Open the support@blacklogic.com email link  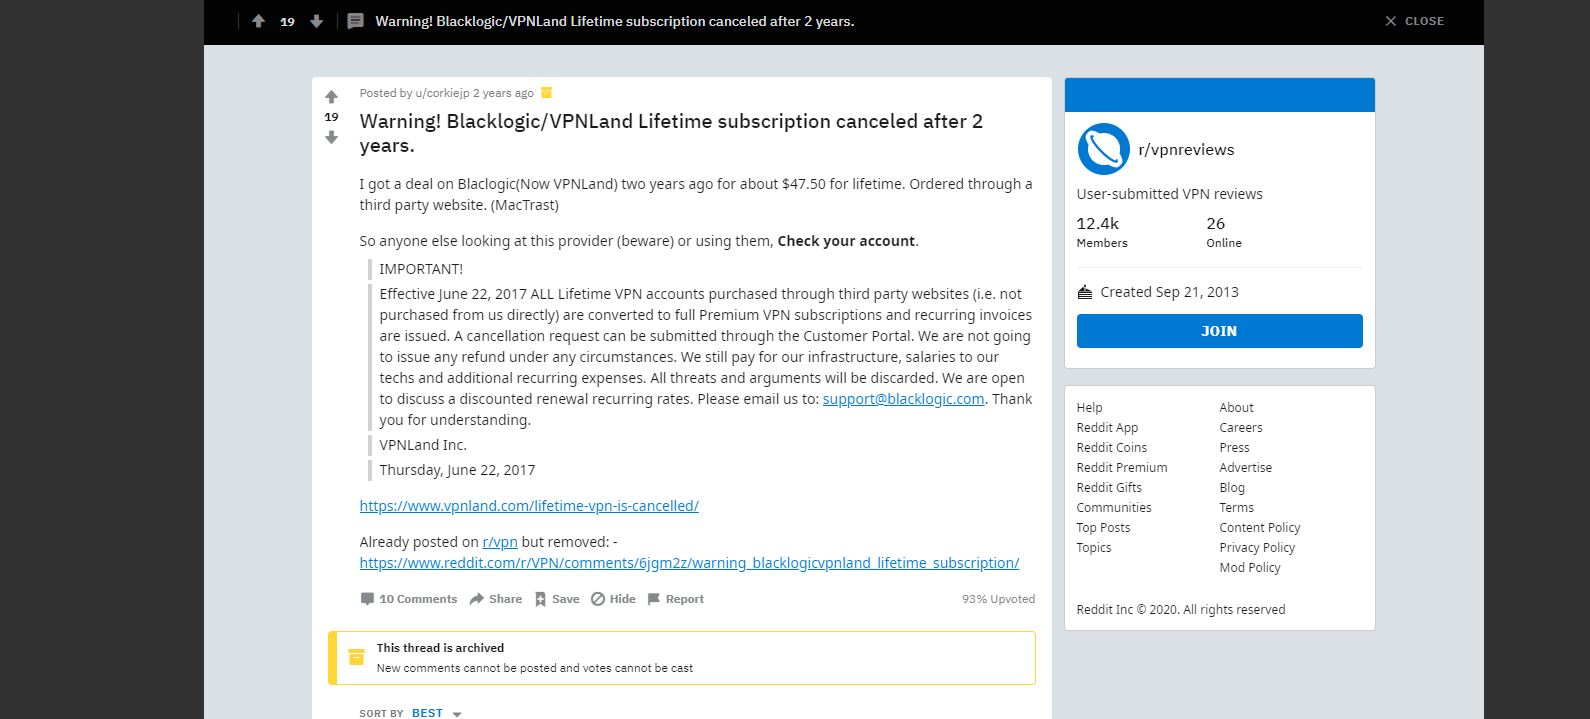coord(903,399)
